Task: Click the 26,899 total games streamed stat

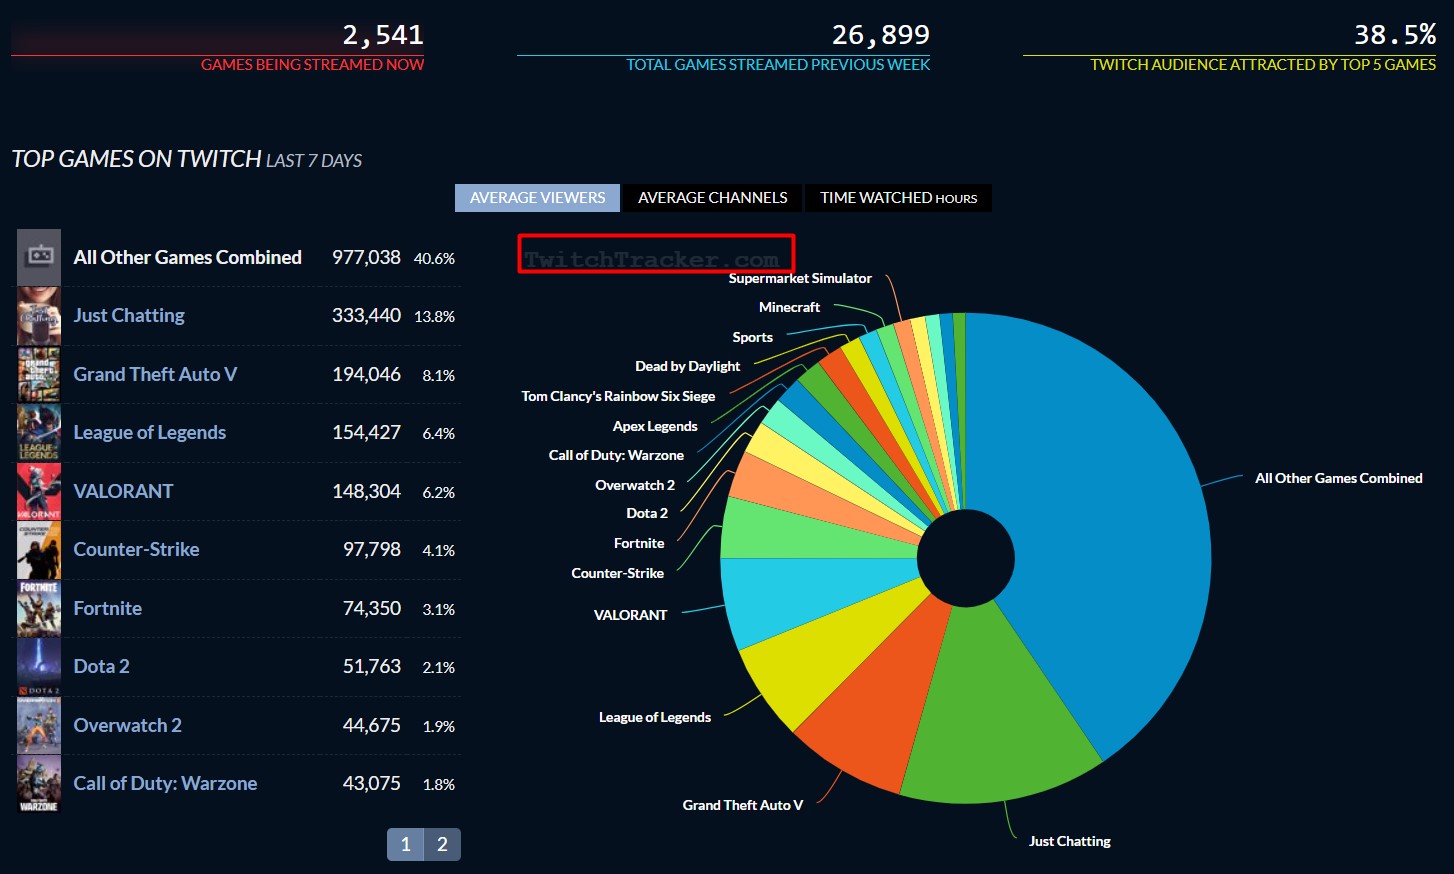Action: [x=880, y=35]
